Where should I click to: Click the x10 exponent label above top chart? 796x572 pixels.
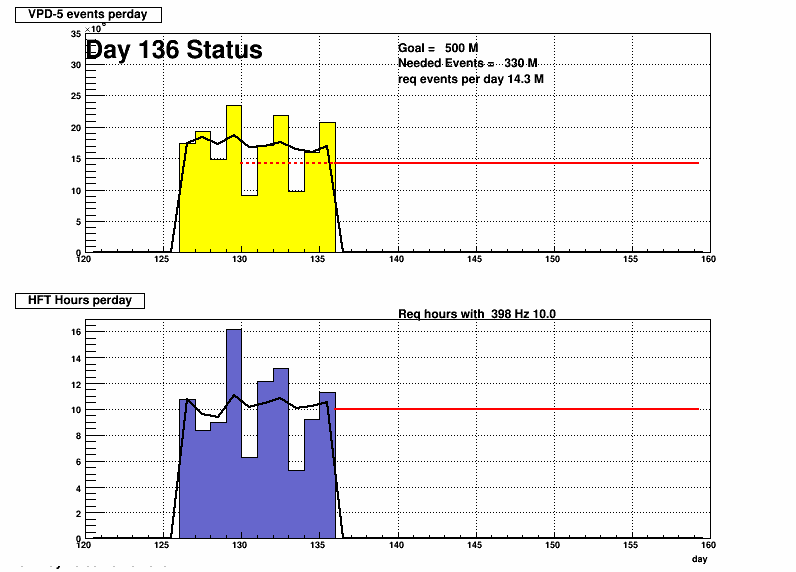(x=94, y=28)
